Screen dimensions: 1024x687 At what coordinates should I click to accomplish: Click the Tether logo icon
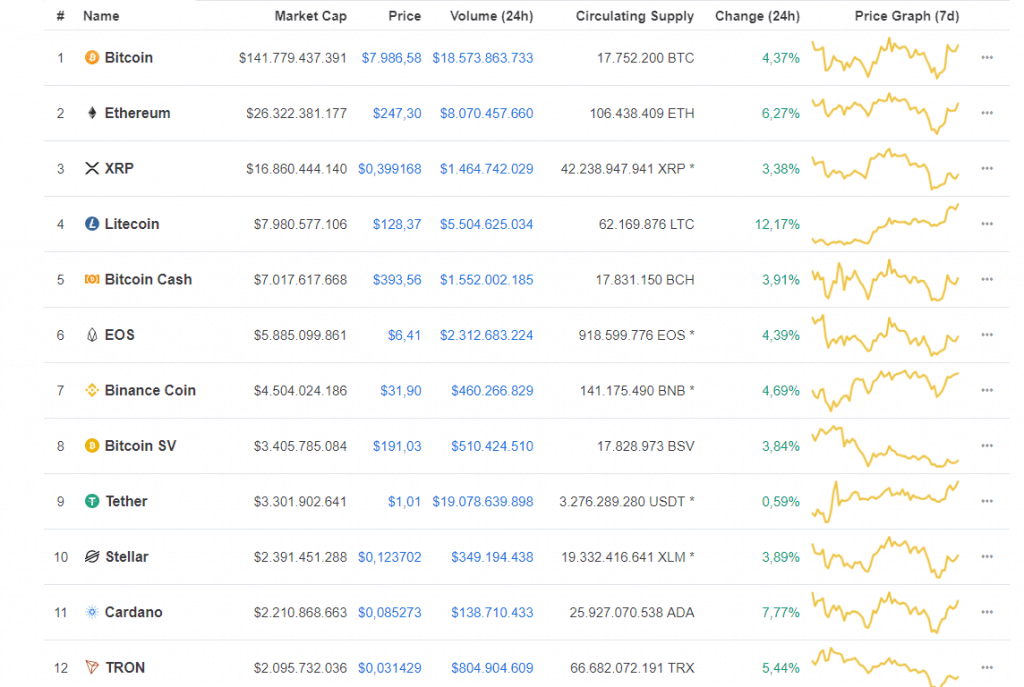click(92, 502)
